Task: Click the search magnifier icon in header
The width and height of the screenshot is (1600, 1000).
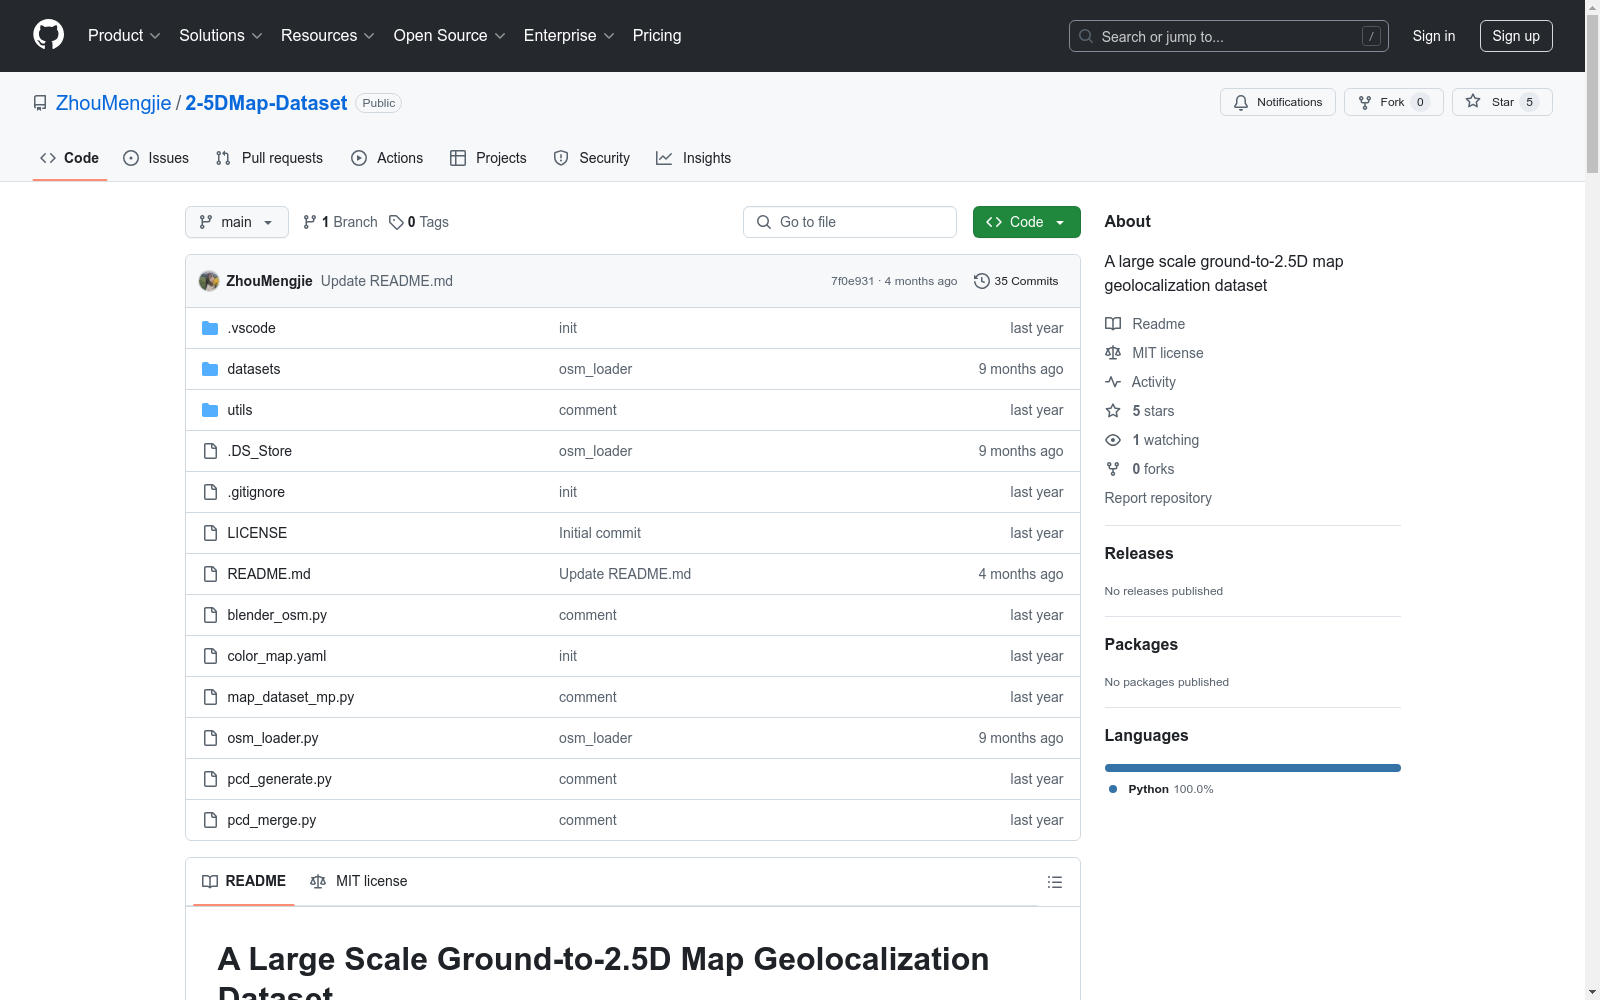Action: pyautogui.click(x=1086, y=36)
